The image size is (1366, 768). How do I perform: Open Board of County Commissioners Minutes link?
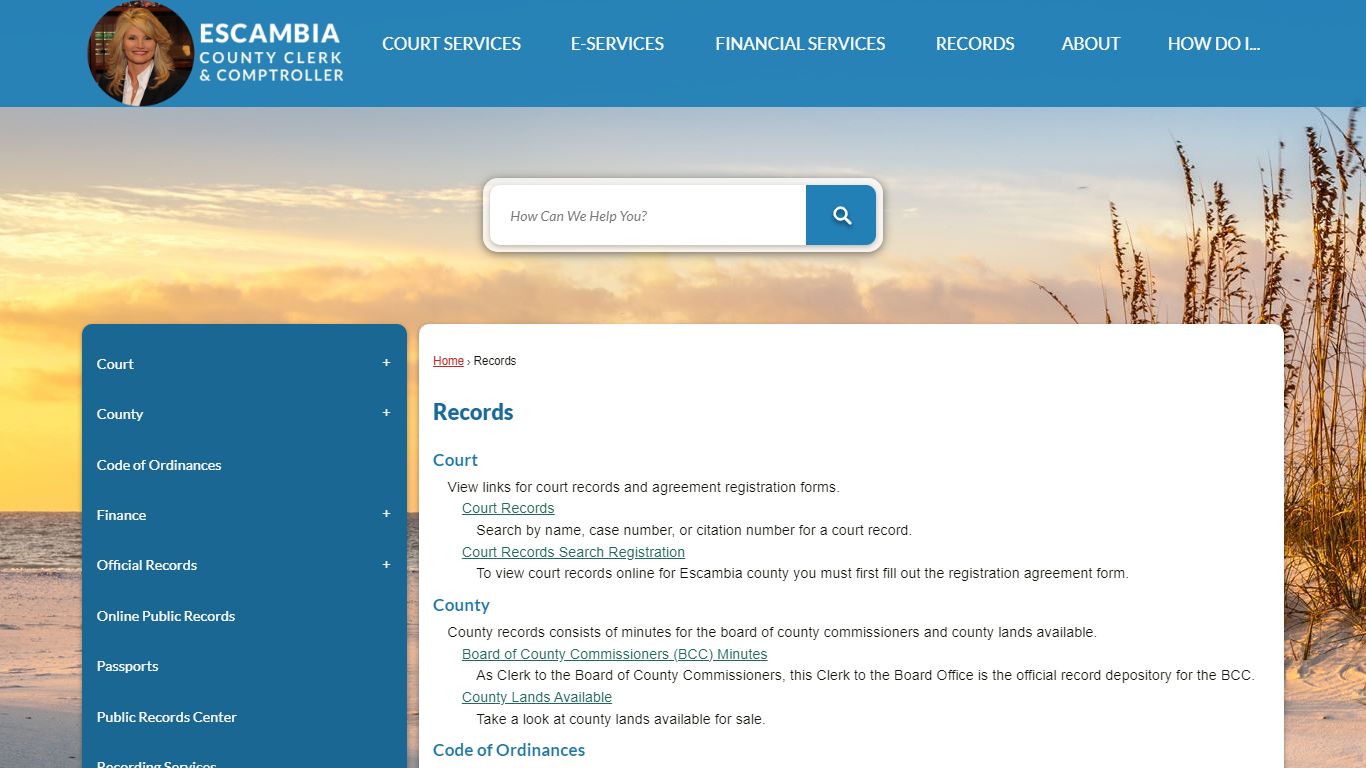click(614, 654)
